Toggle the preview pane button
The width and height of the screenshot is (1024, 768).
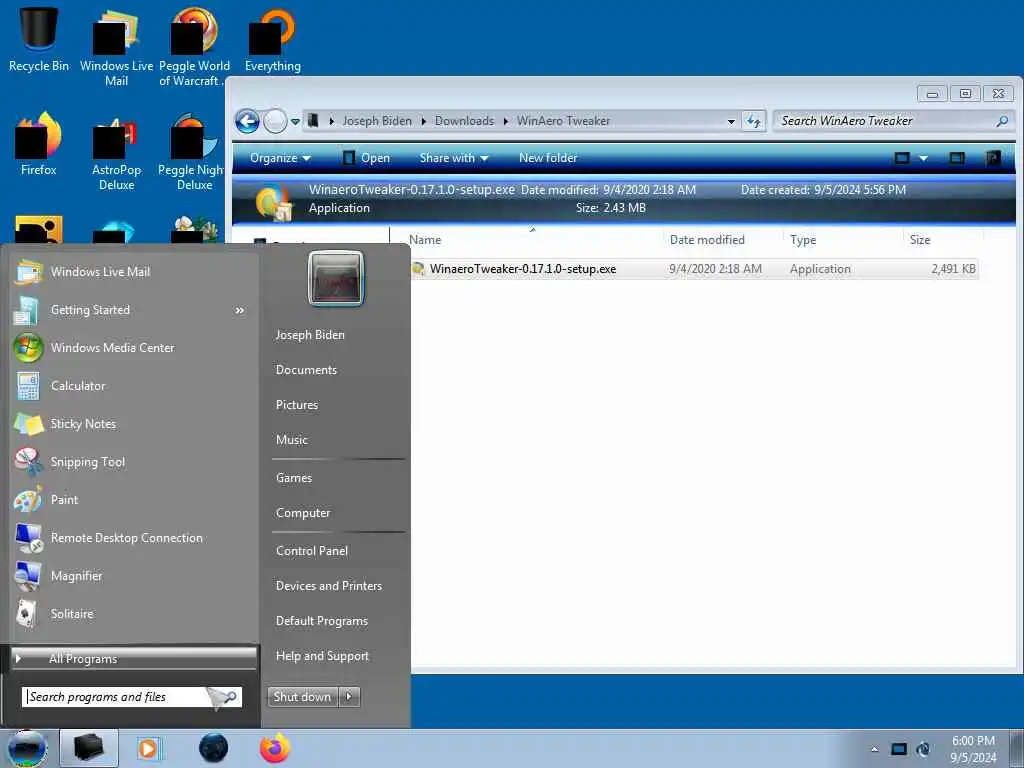957,158
